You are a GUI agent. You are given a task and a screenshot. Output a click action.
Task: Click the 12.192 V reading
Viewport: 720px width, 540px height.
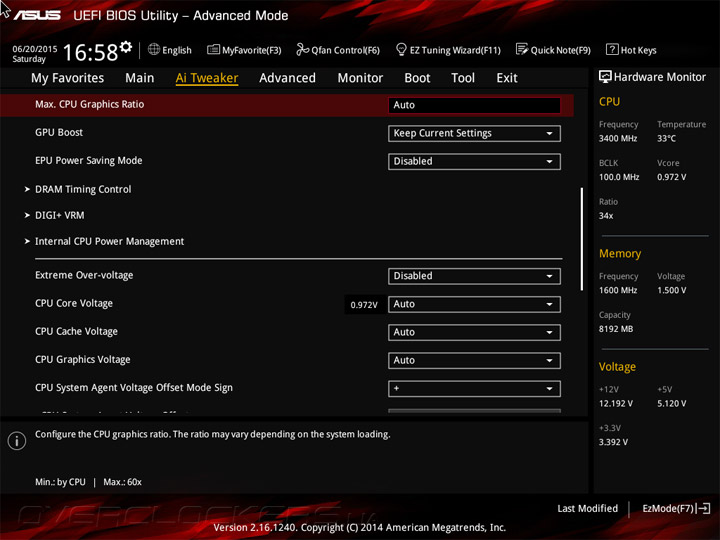pos(616,404)
